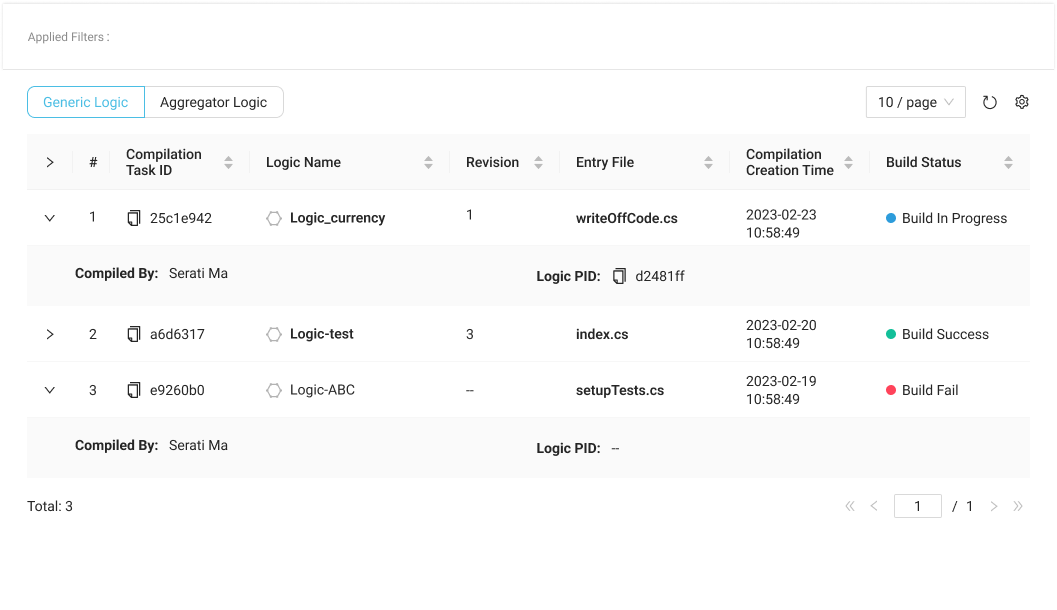Copy compilation task ID 25c1e942
The image size is (1057, 610).
[134, 218]
